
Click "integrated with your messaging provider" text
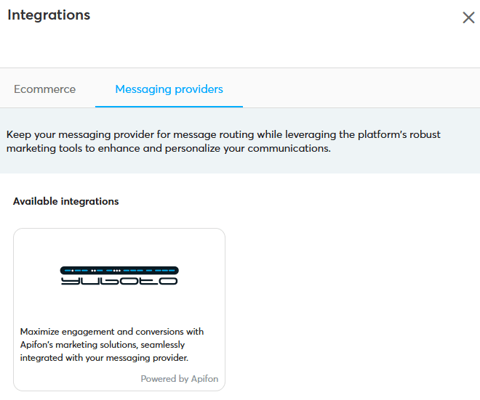pos(104,358)
